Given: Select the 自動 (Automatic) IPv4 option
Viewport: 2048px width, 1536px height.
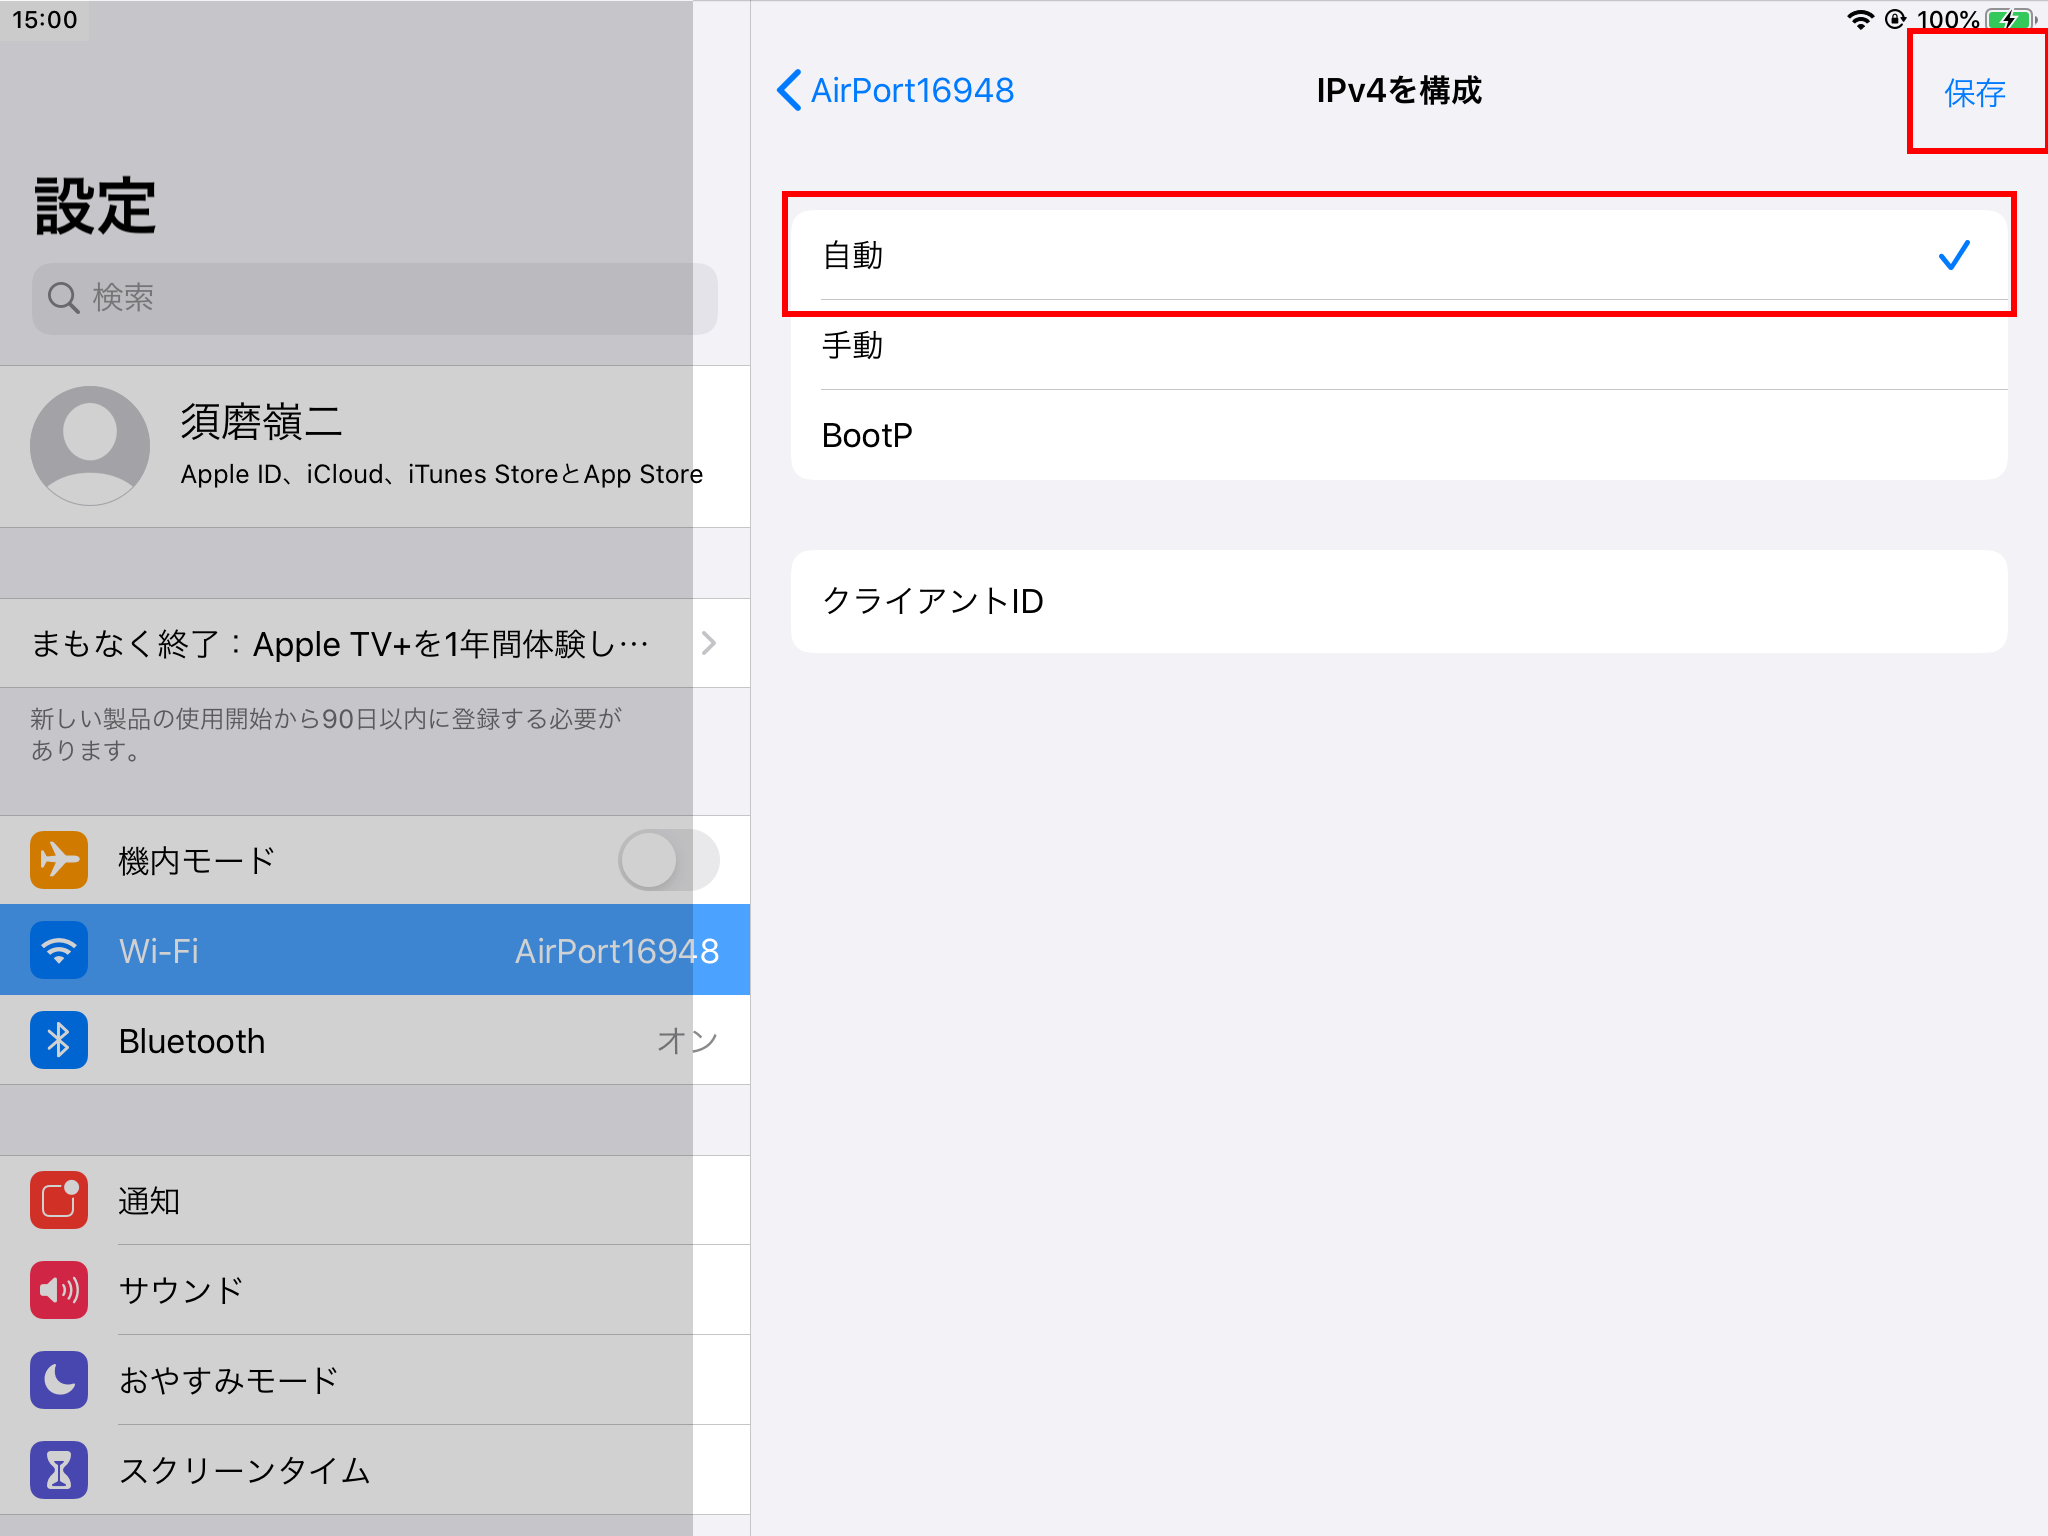Looking at the screenshot, I should pos(1398,256).
